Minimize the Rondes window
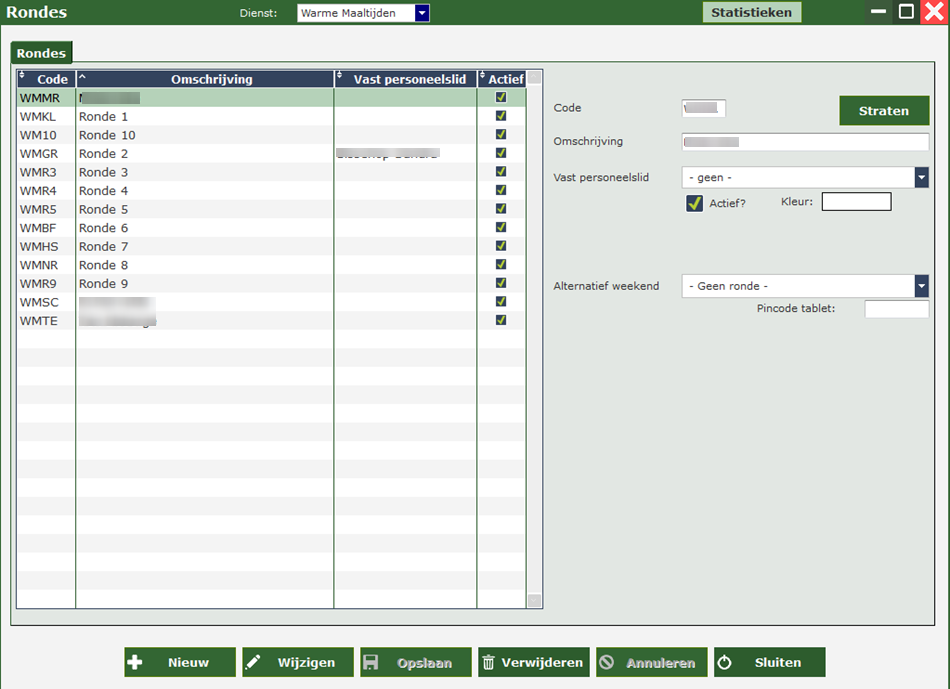The height and width of the screenshot is (689, 950). tap(878, 12)
